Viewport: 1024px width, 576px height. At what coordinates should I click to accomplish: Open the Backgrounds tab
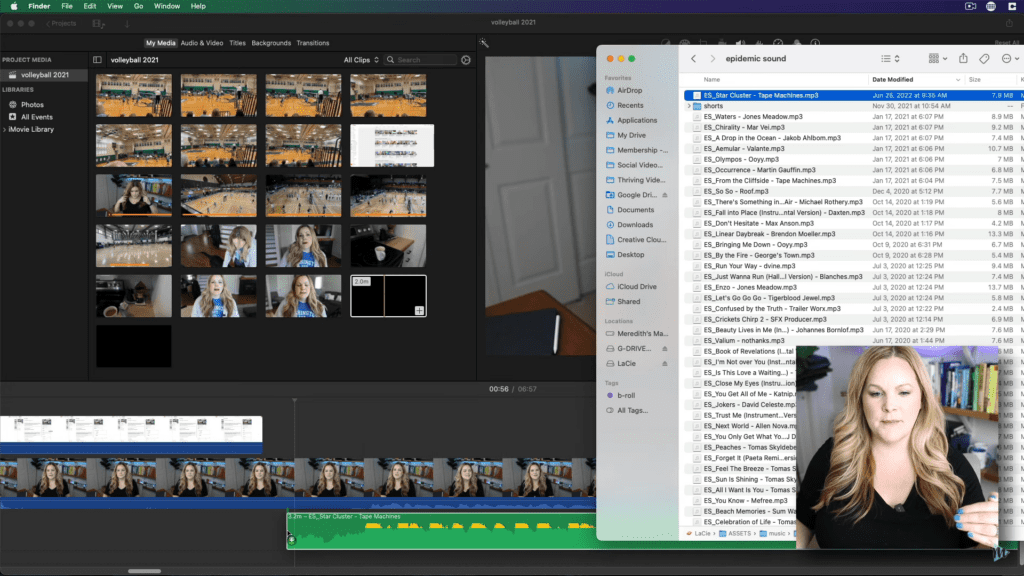point(271,43)
